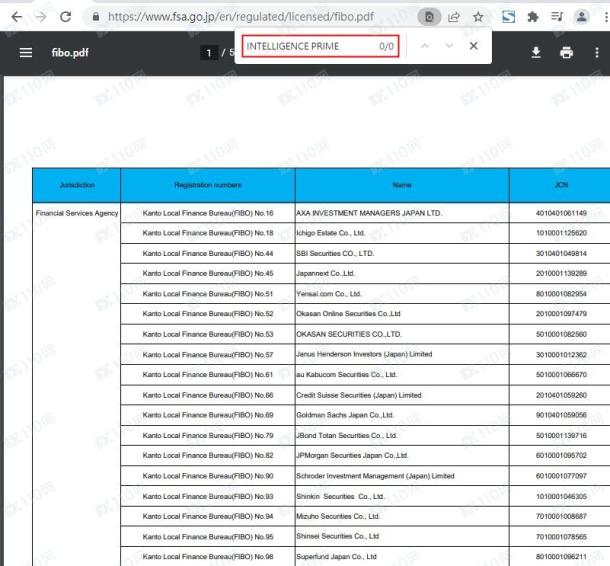This screenshot has height=566, width=610.
Task: Select the Name column header
Action: 402,185
